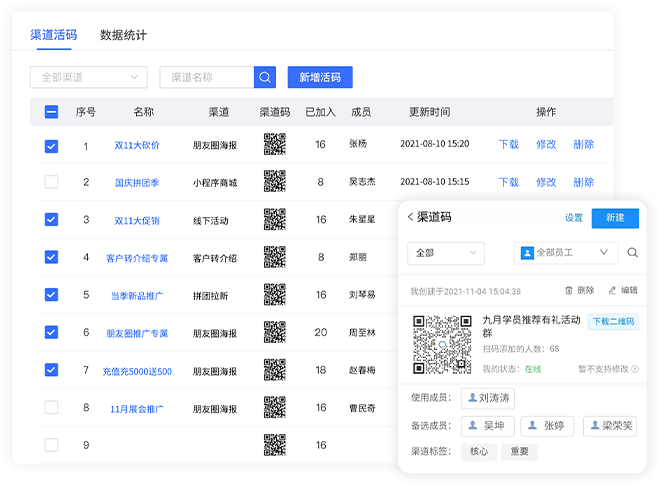Open the QR code in the 国庆拼团季 row
Screen dimensions: 658x484
pos(274,182)
